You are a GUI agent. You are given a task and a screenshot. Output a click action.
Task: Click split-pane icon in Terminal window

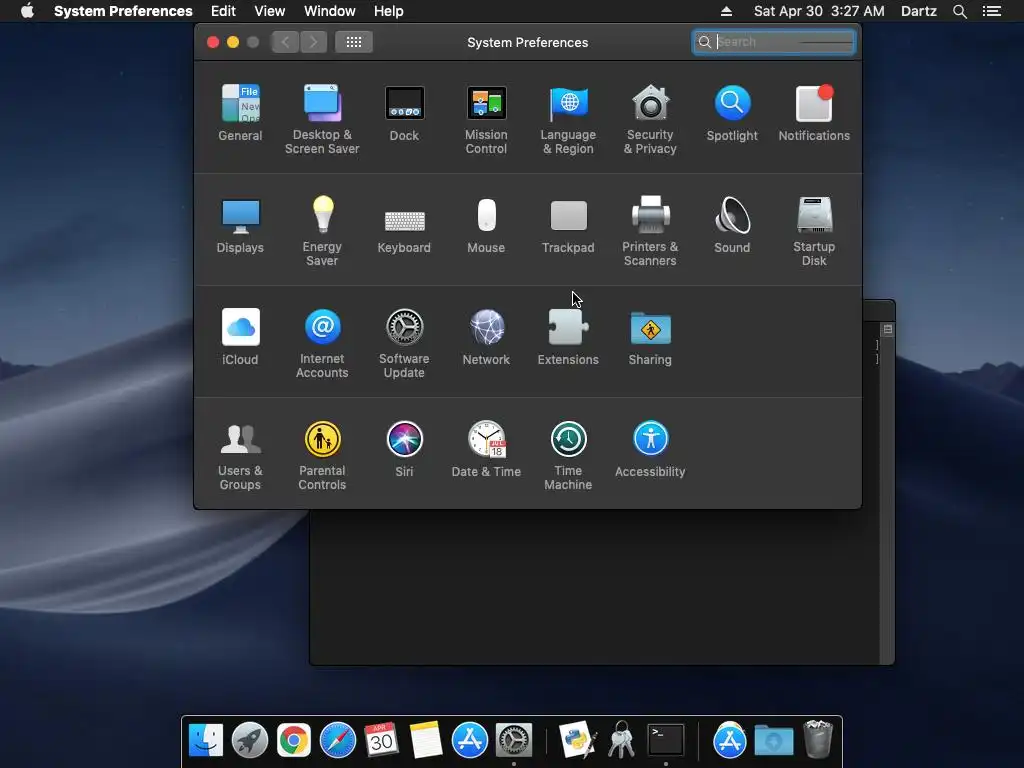point(888,329)
